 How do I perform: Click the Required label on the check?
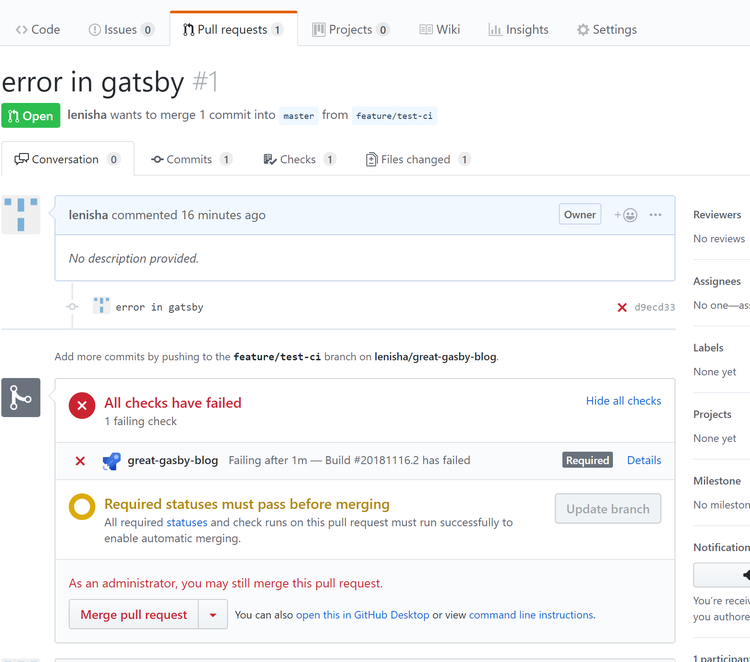point(587,460)
